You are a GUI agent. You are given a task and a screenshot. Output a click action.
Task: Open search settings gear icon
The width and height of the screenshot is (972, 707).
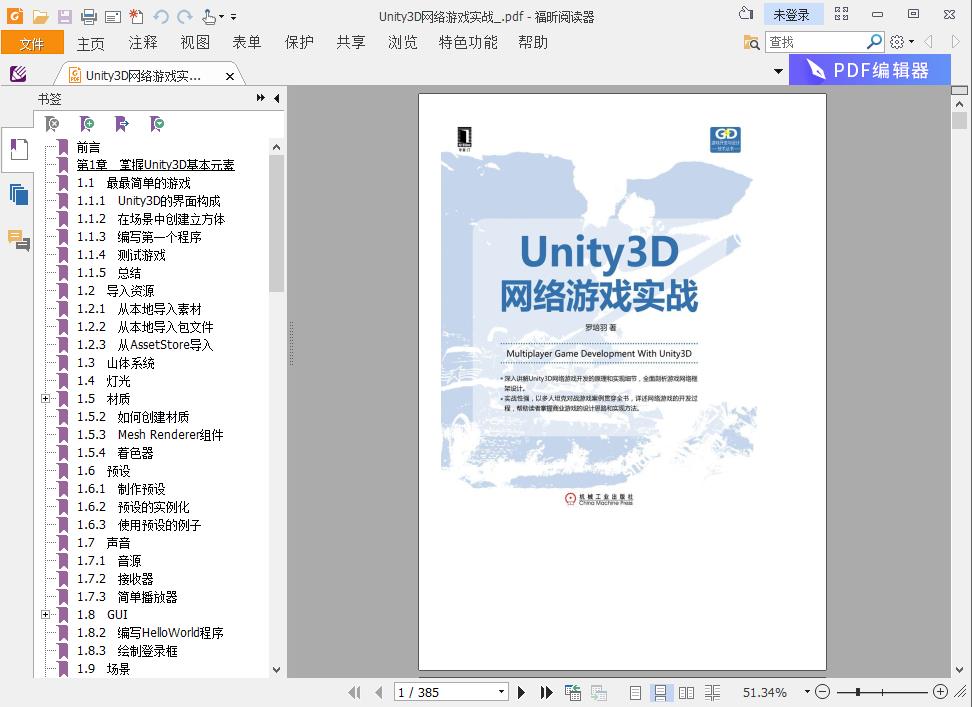point(897,42)
